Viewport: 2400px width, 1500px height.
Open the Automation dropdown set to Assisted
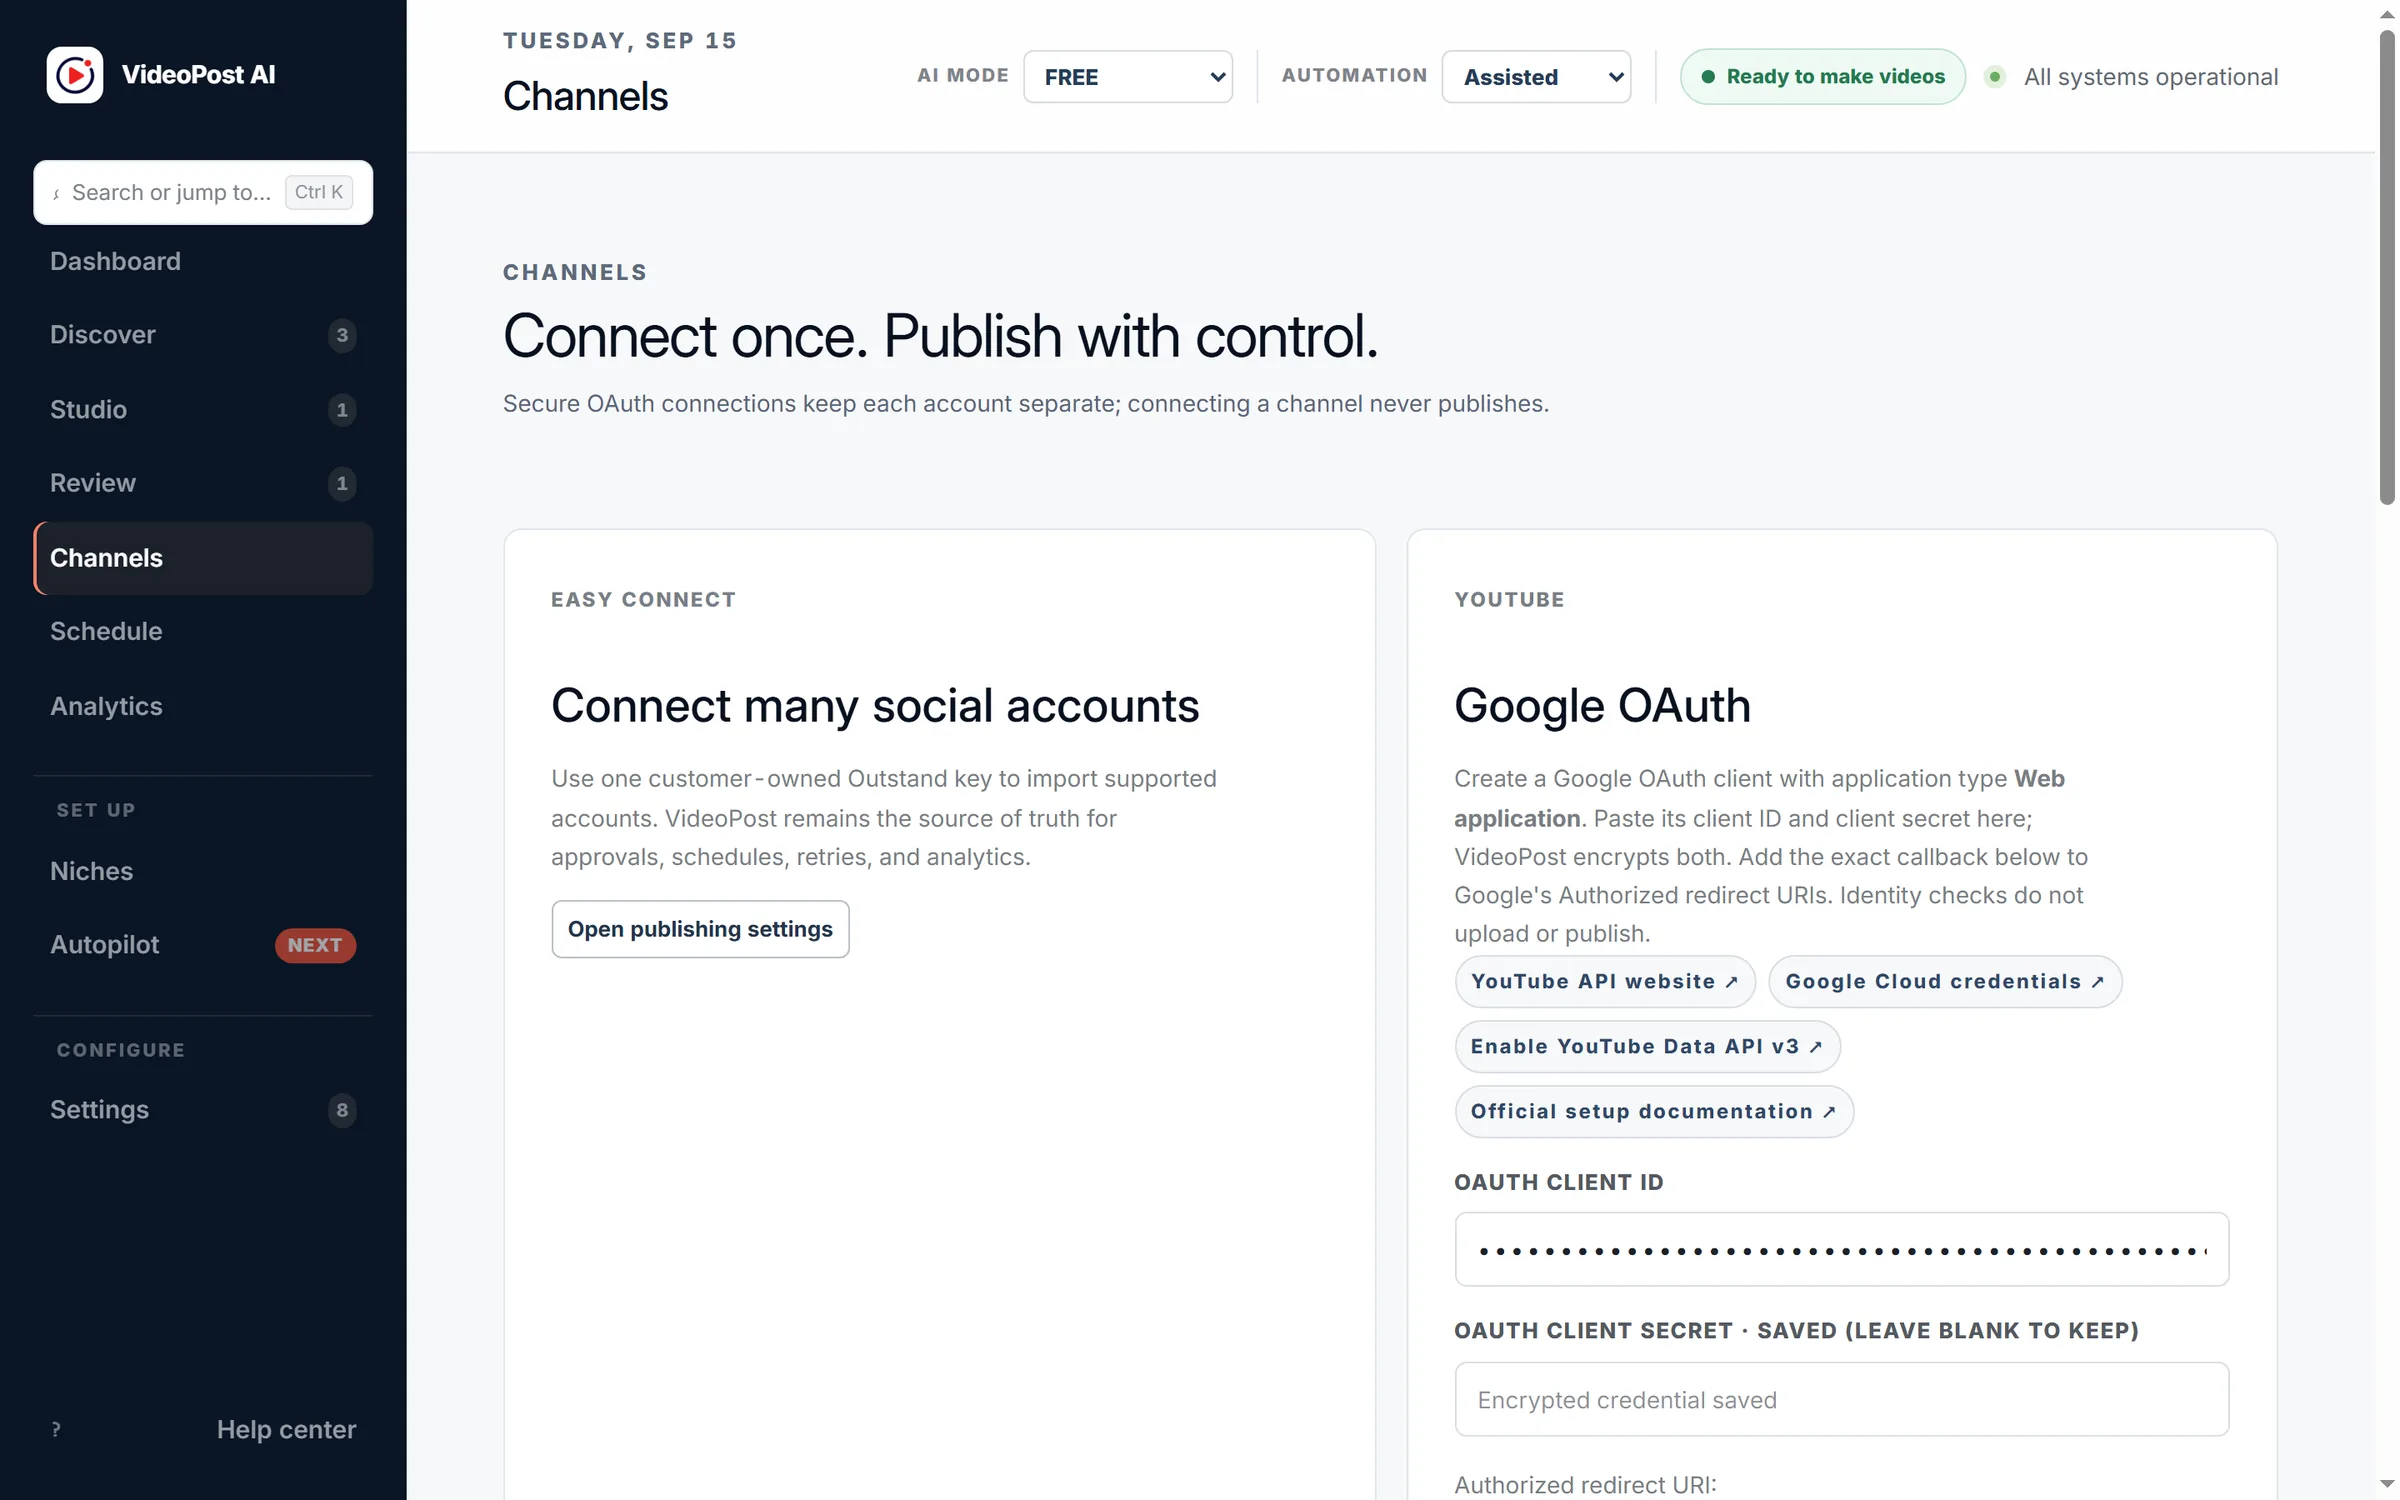pyautogui.click(x=1536, y=77)
